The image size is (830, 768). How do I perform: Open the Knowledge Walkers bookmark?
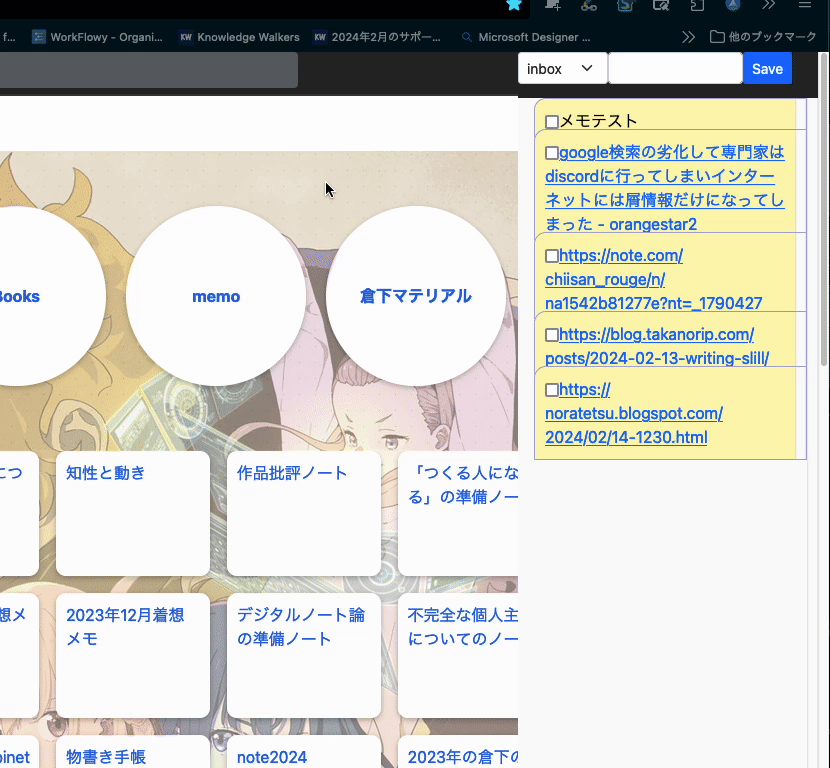(x=239, y=37)
